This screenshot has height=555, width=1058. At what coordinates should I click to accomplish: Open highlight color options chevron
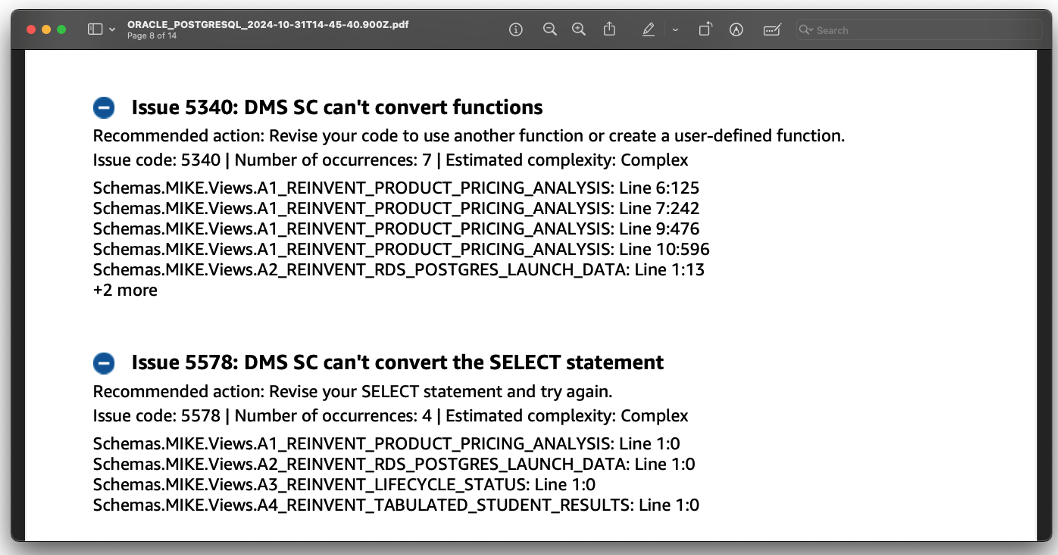pyautogui.click(x=675, y=30)
